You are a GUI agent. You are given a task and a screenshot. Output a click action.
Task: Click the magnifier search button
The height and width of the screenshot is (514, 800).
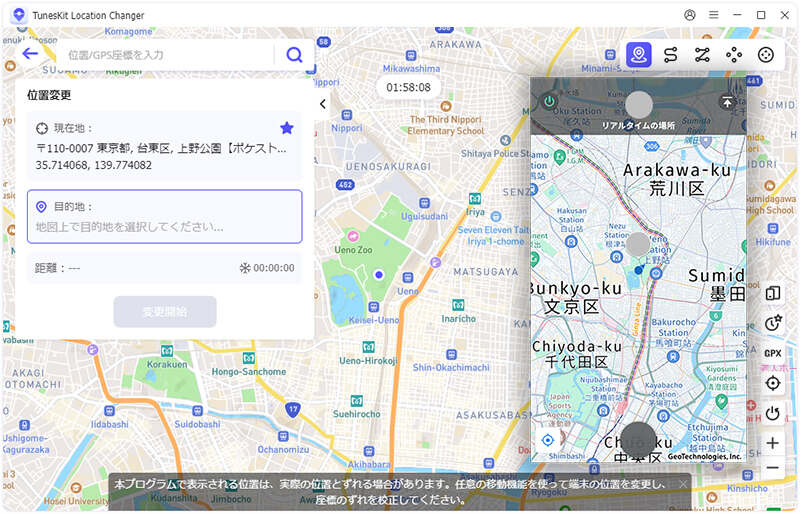[x=294, y=55]
